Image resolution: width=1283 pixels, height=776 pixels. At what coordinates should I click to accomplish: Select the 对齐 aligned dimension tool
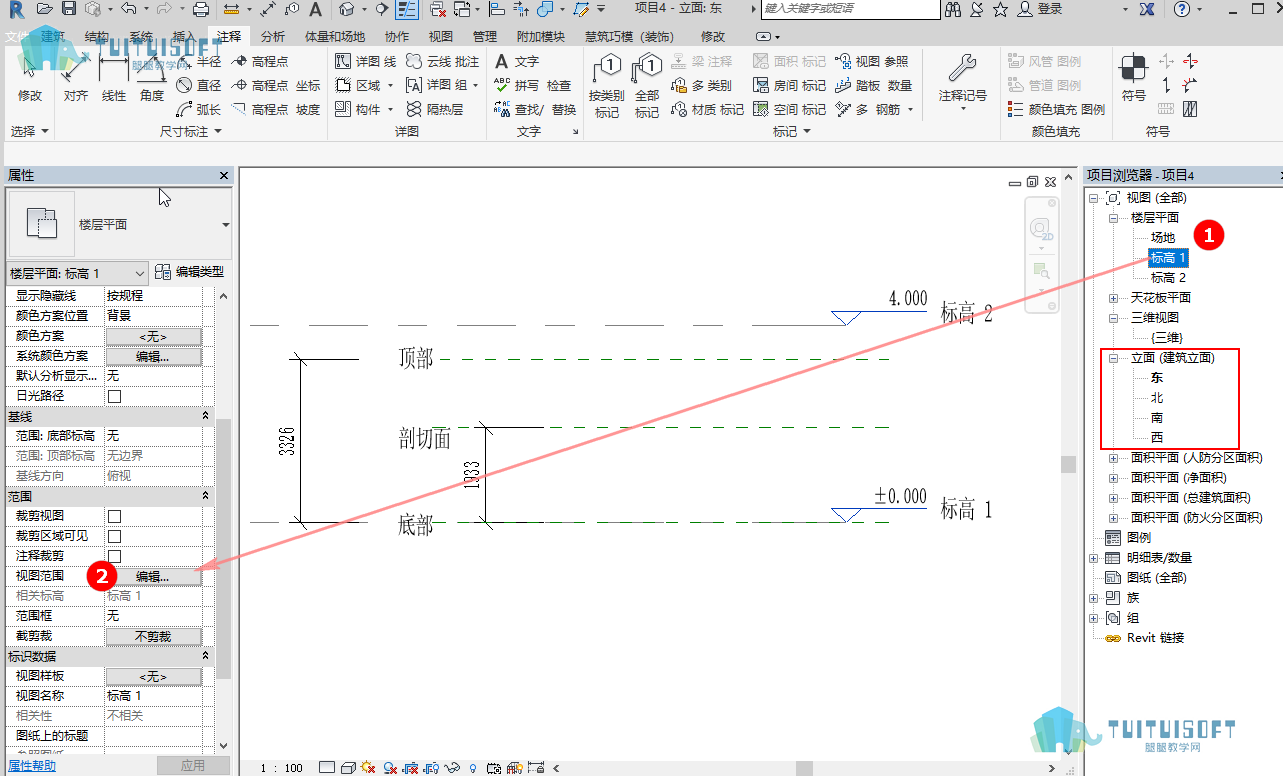(x=76, y=78)
